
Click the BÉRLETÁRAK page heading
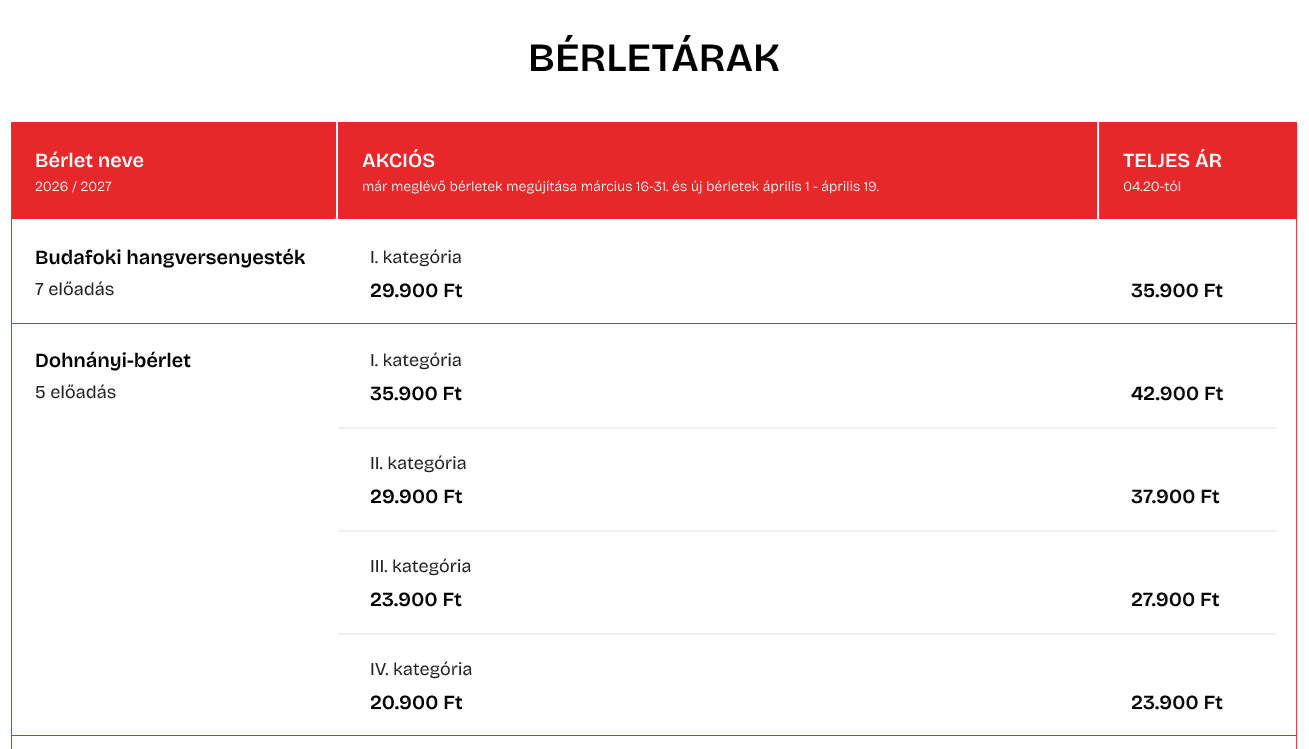654,59
